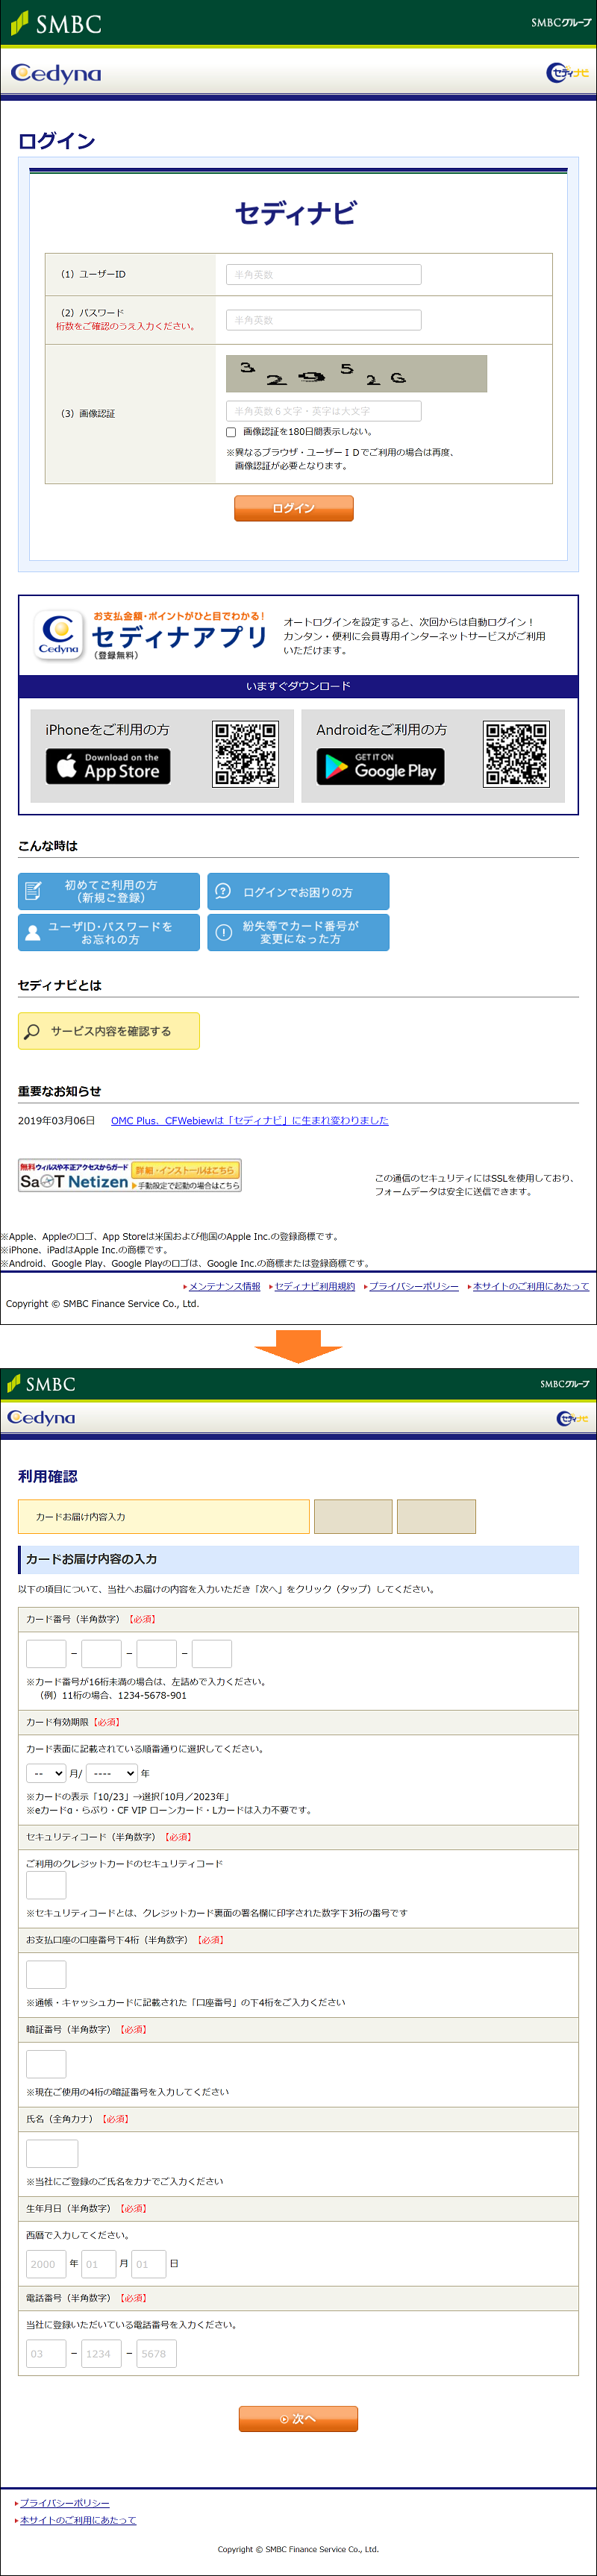Open the card expiration year dropdown
This screenshot has height=2576, width=597.
click(x=111, y=1773)
